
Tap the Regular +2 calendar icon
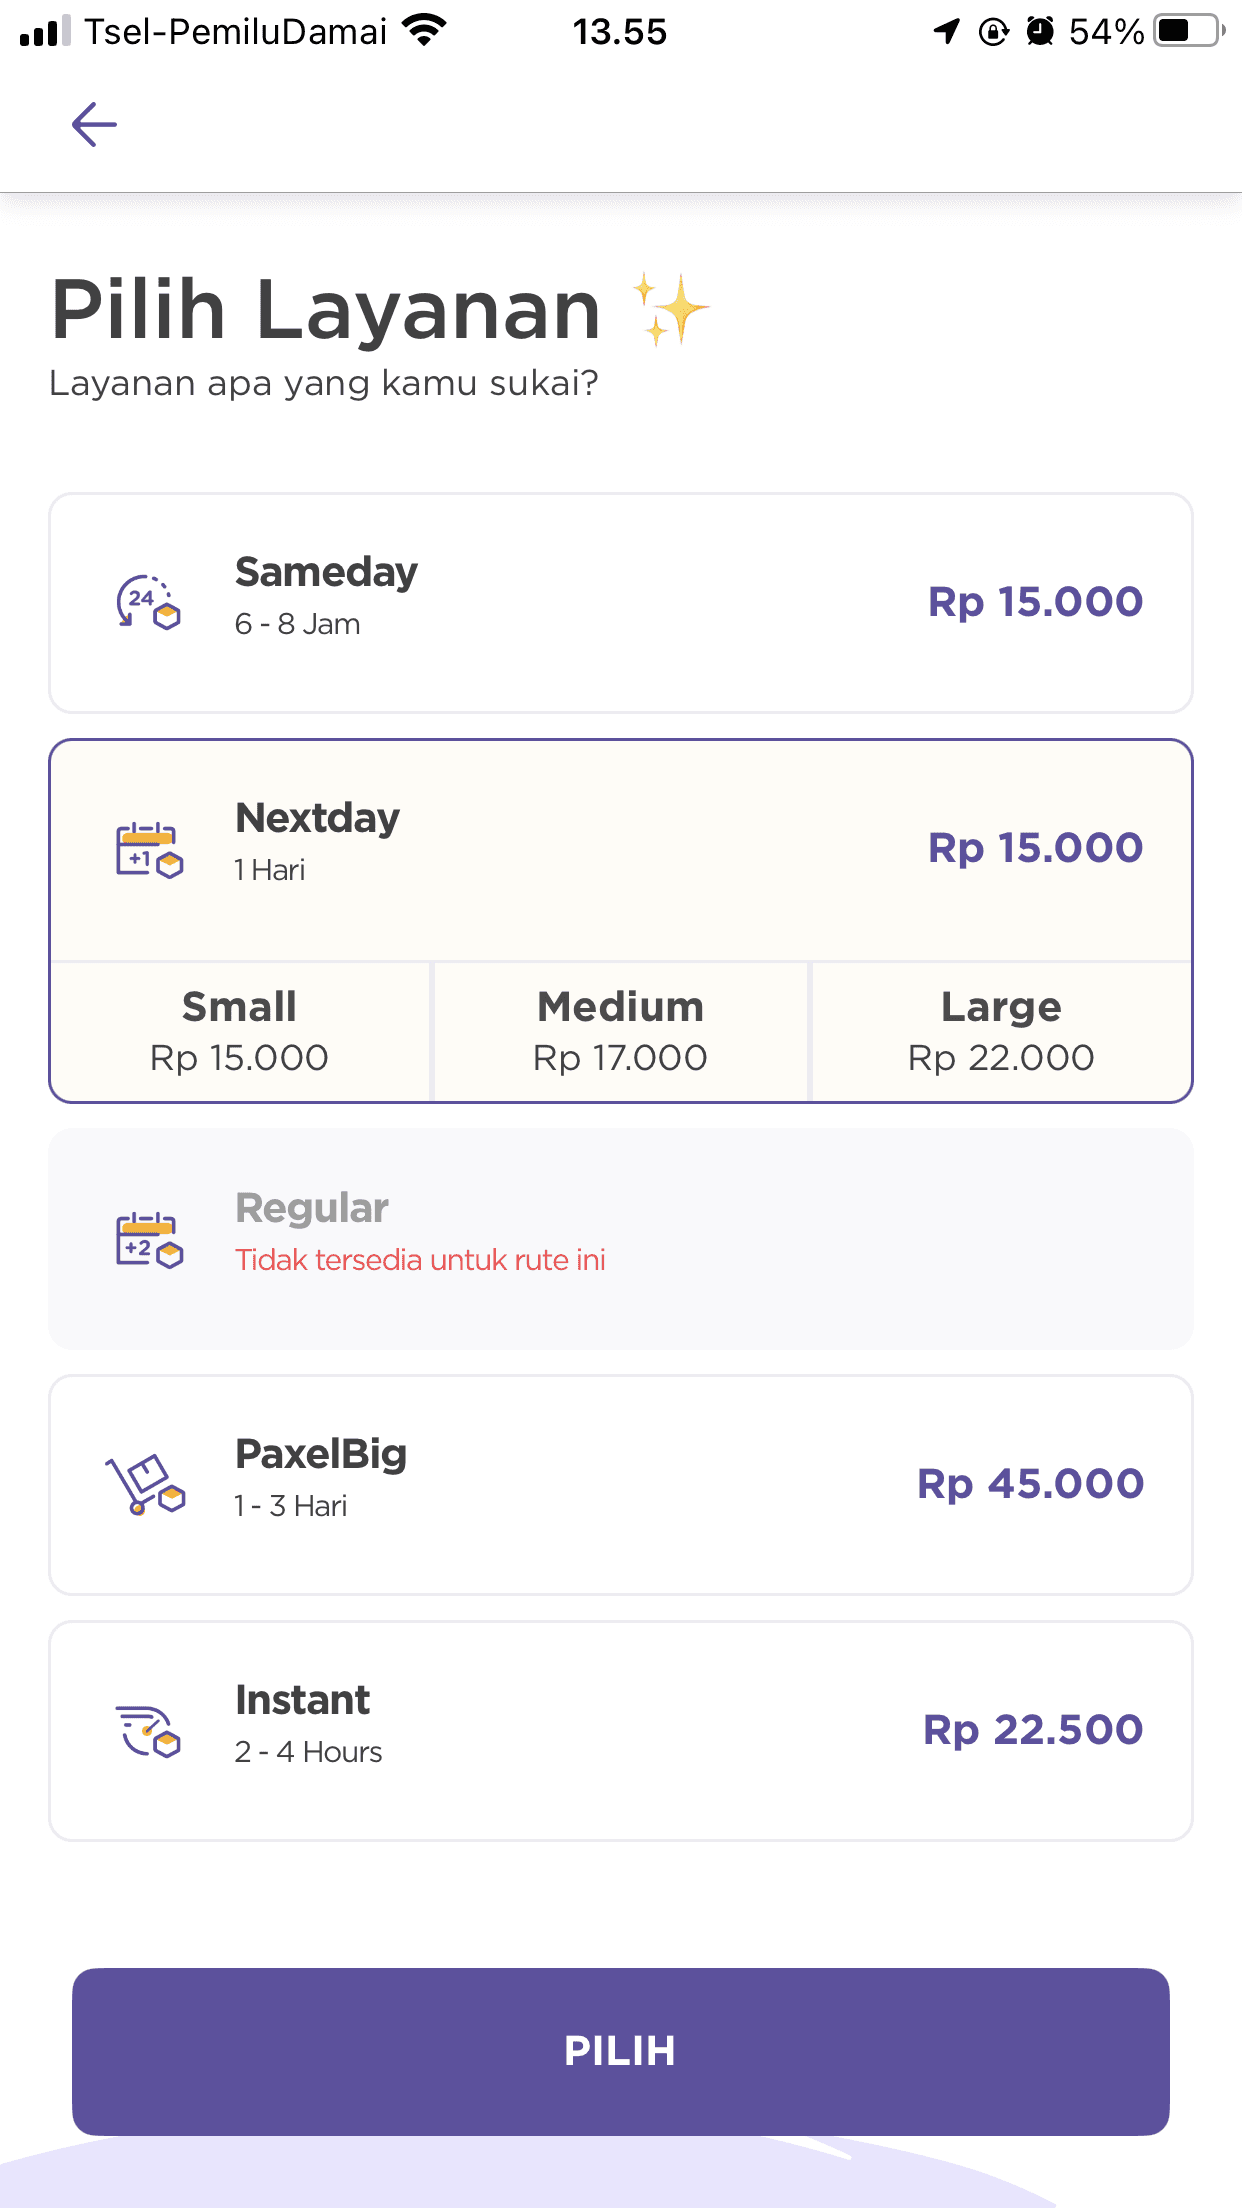pos(149,1240)
